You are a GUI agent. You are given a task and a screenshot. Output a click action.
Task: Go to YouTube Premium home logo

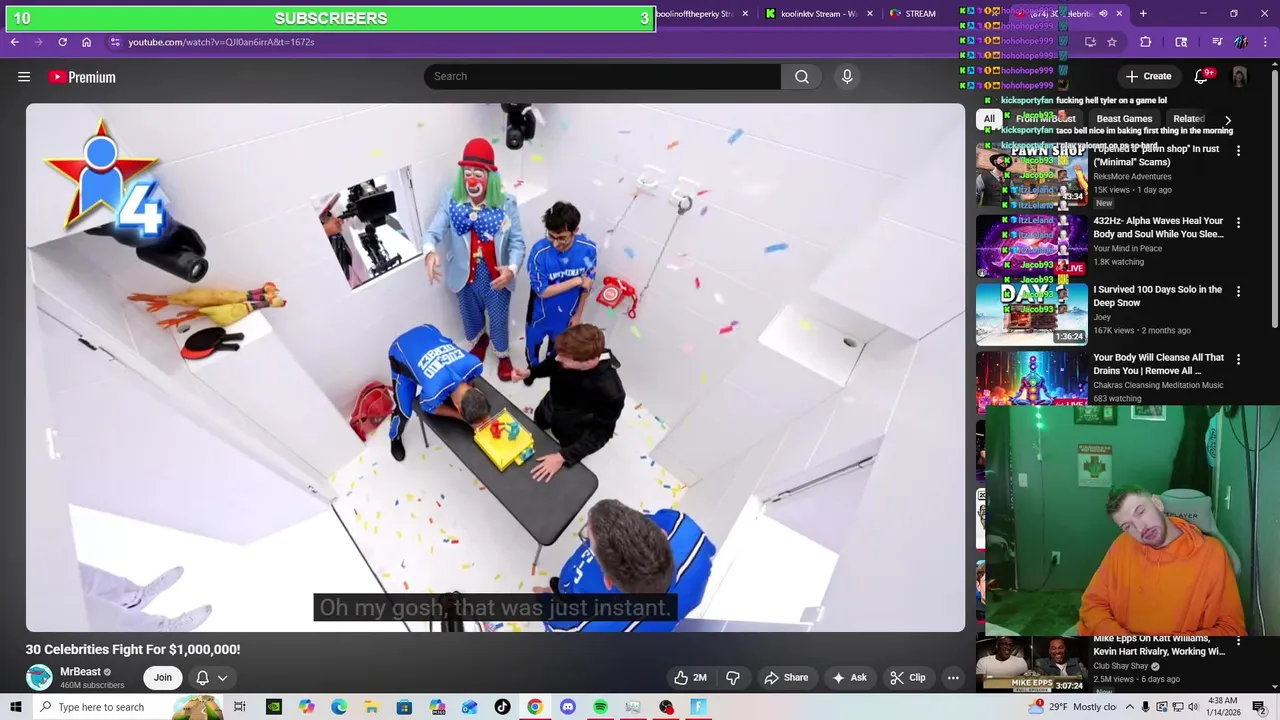82,77
